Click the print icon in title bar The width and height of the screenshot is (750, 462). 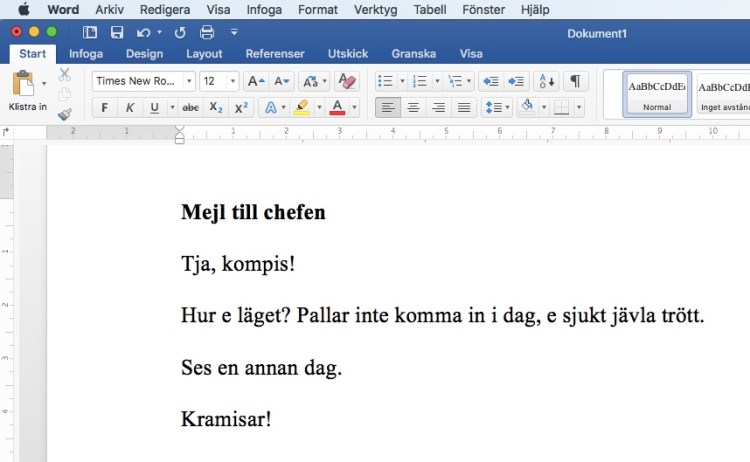point(207,32)
